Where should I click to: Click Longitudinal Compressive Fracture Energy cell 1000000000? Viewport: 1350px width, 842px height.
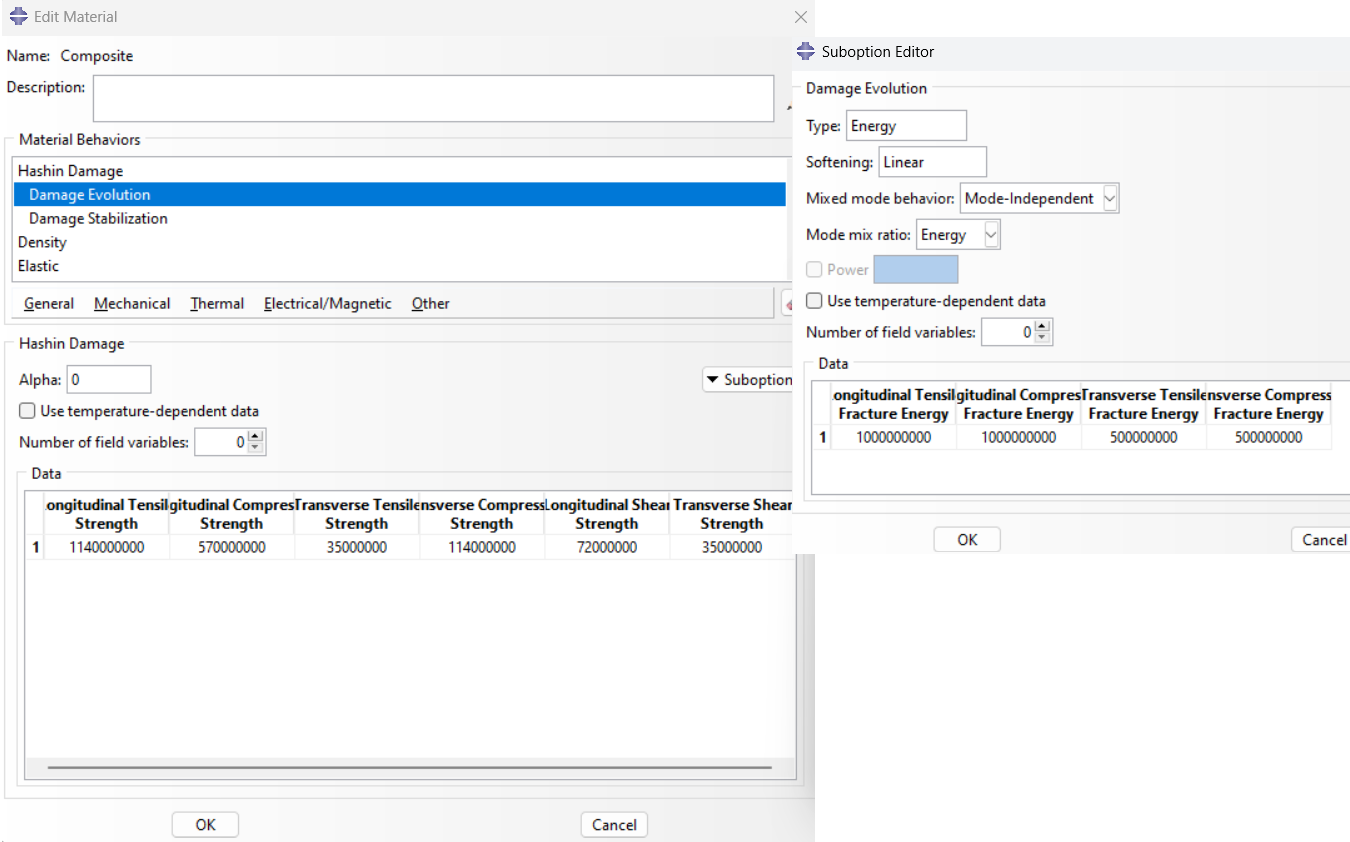coord(1019,437)
